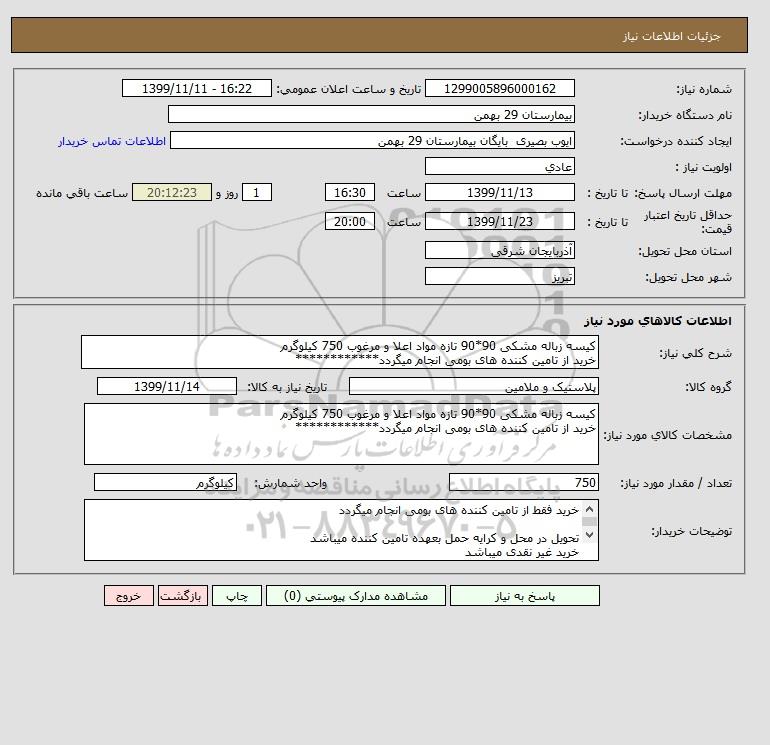
Task: Click the delivery city field تبریز
Action: [x=499, y=276]
